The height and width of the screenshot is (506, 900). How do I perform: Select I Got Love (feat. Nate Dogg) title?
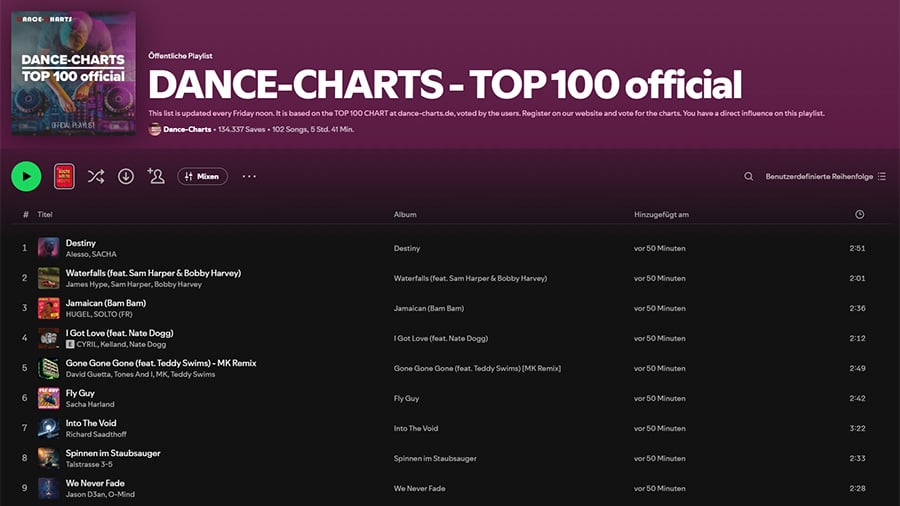point(119,333)
